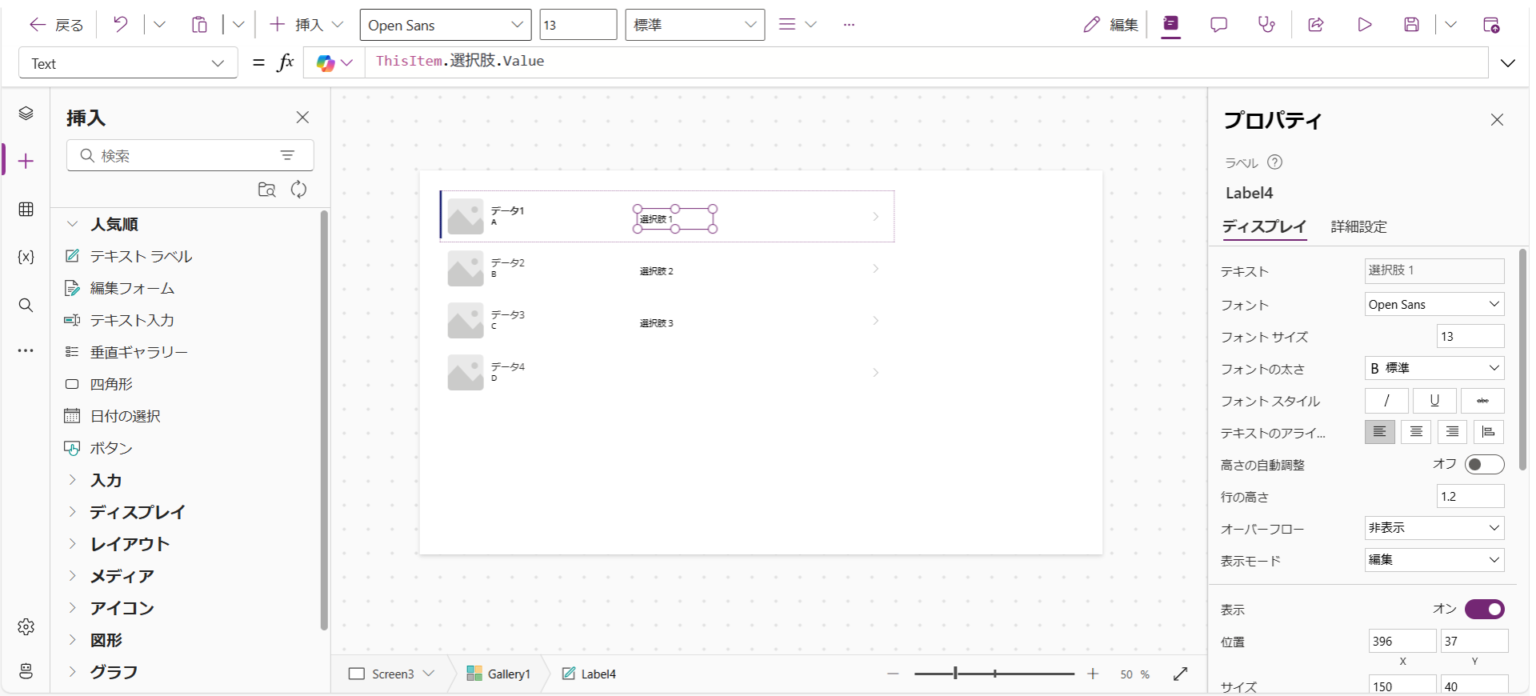Insert a テキスト ラベル control
The image size is (1536, 696).
tap(140, 256)
